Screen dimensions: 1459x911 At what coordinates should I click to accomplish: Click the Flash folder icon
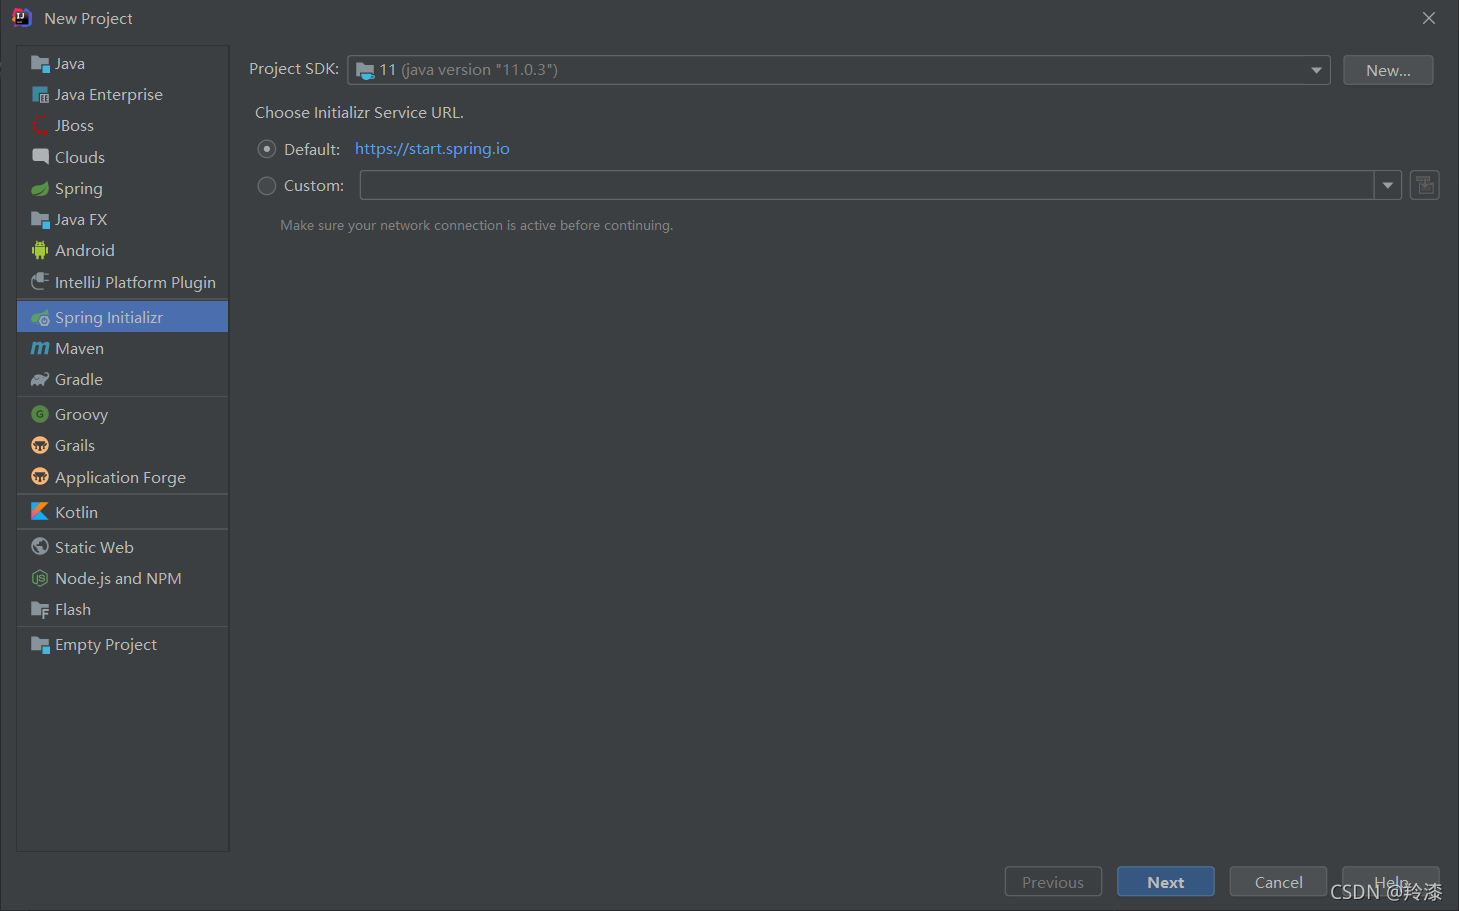point(40,609)
